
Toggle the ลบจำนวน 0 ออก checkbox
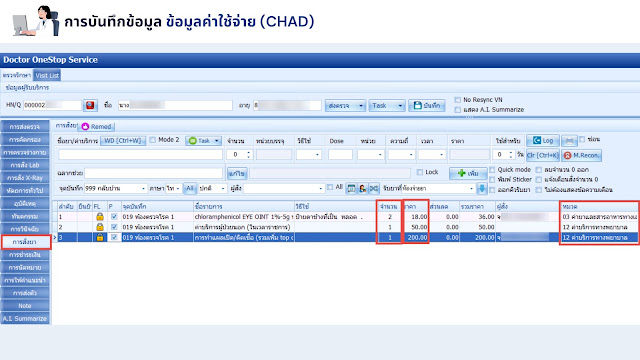coord(539,169)
